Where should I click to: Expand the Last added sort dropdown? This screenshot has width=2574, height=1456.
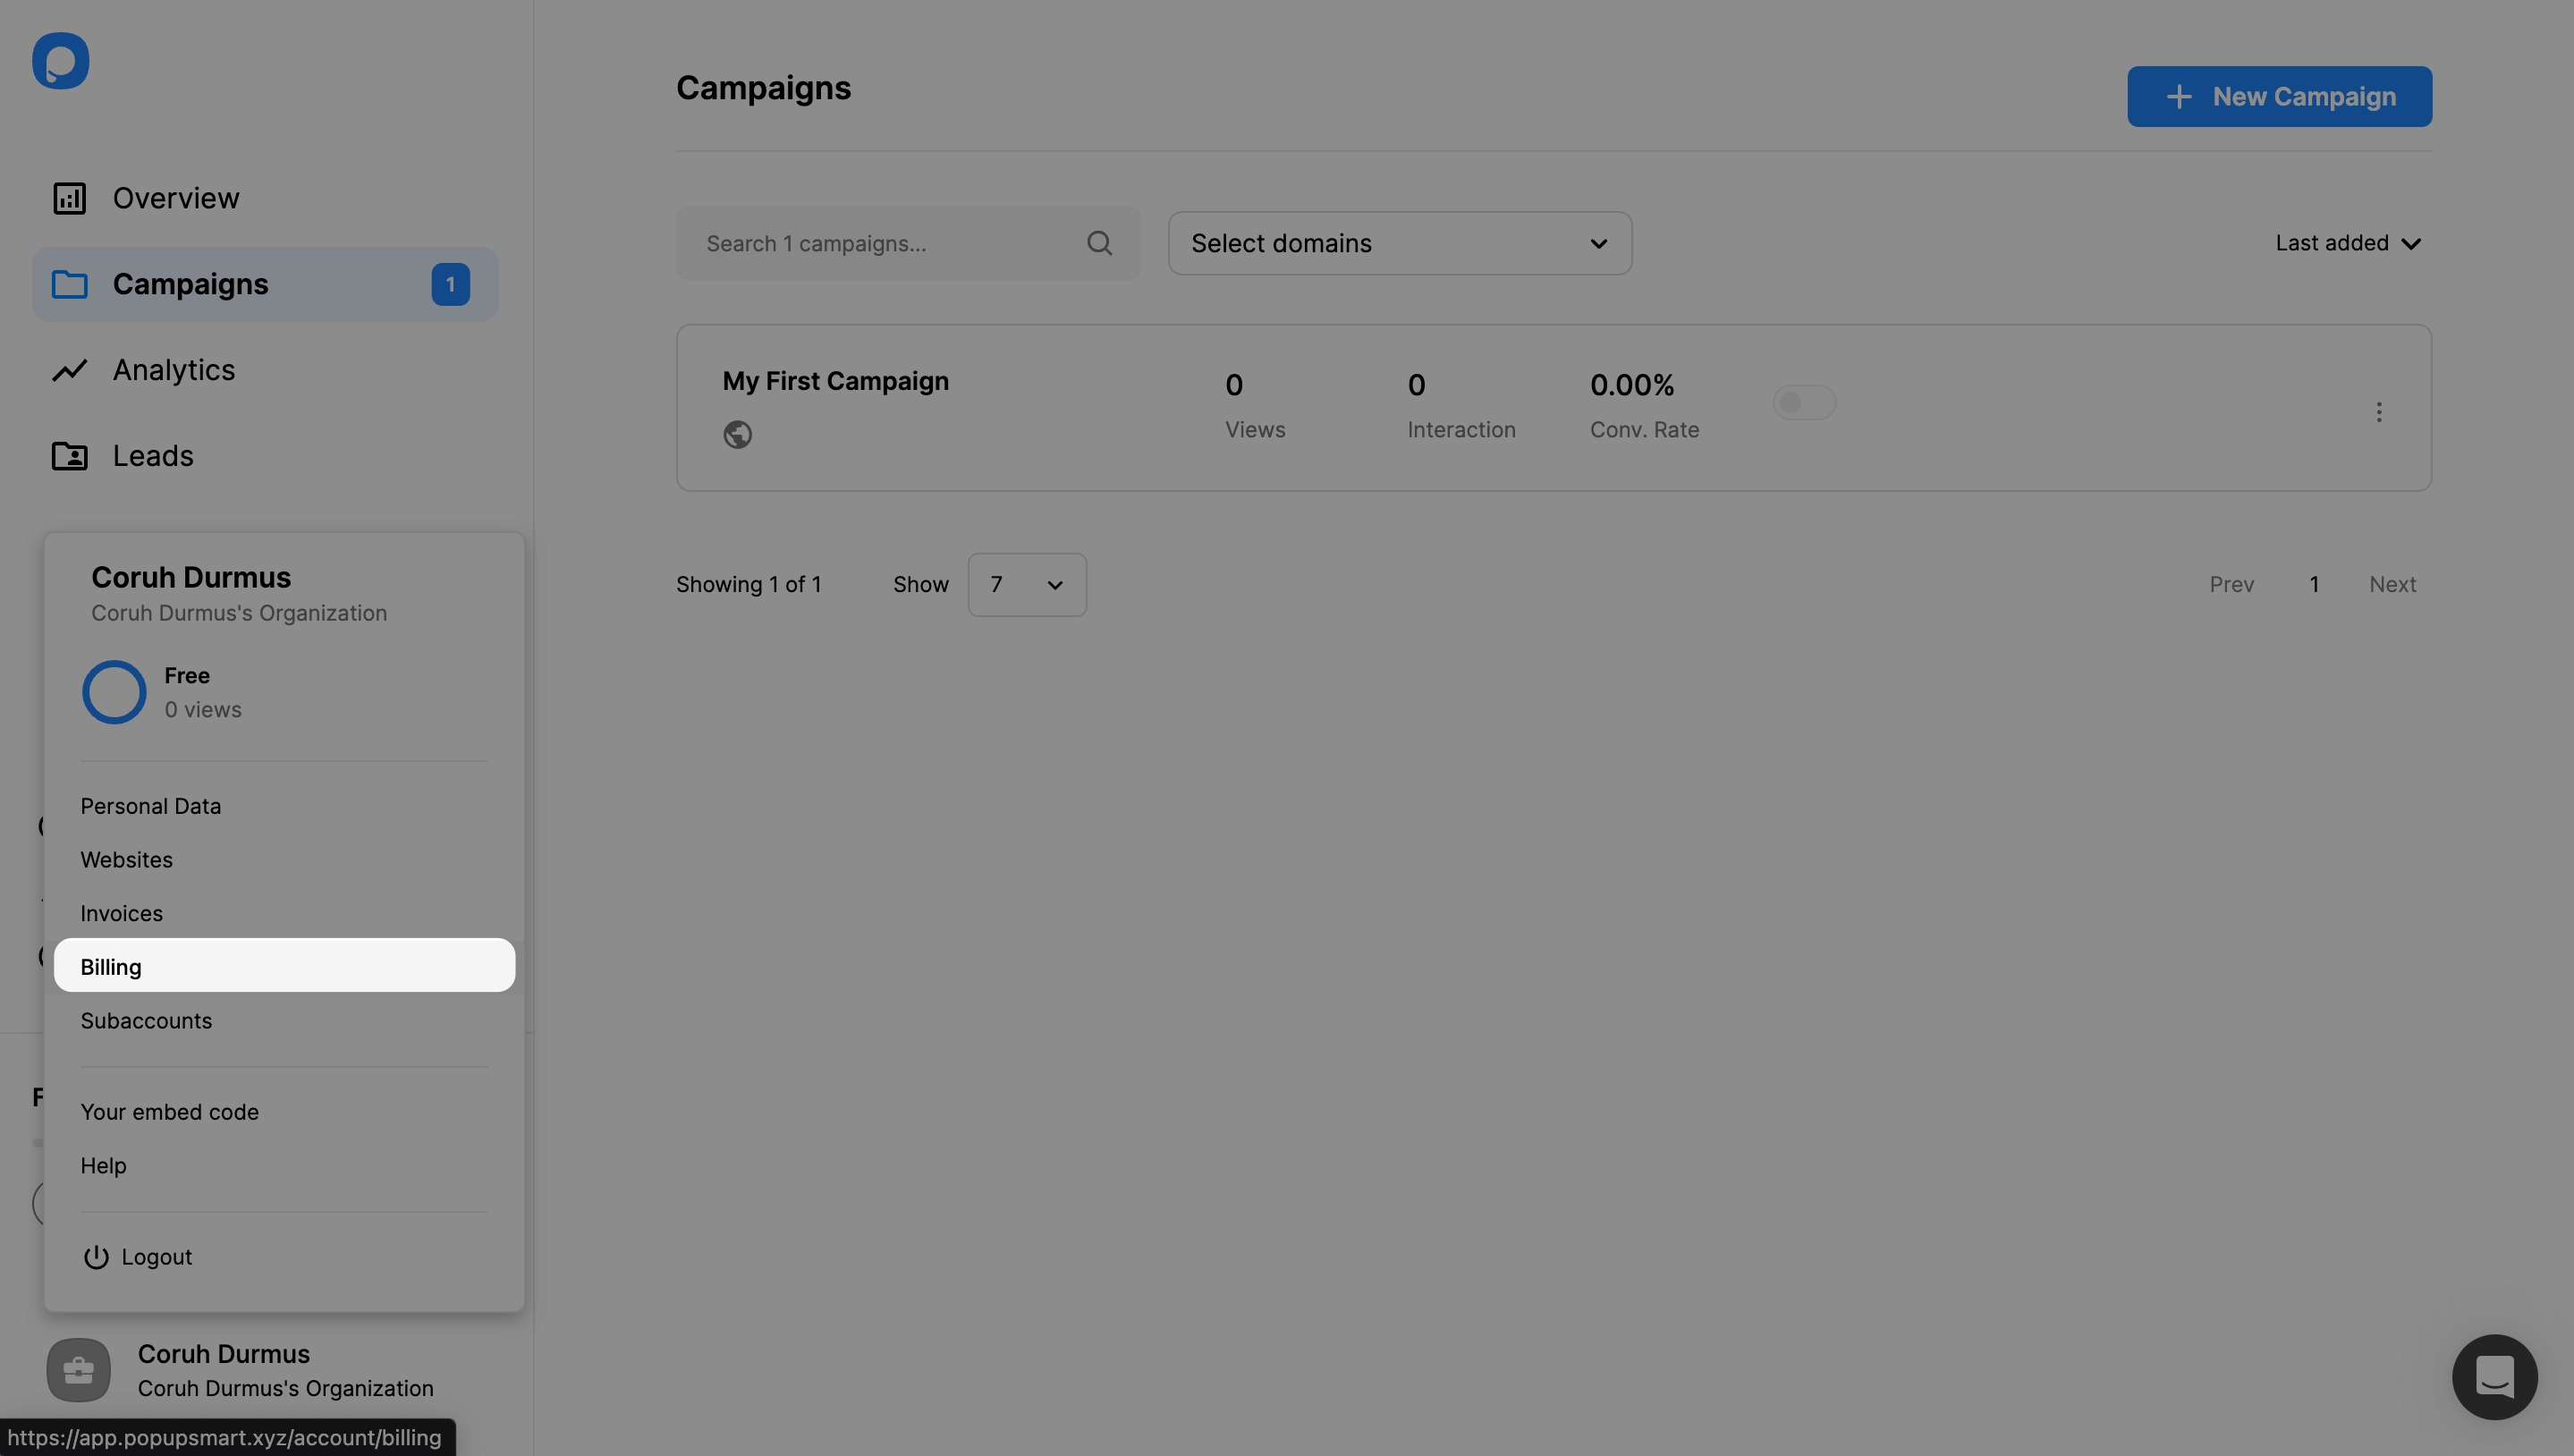point(2347,243)
